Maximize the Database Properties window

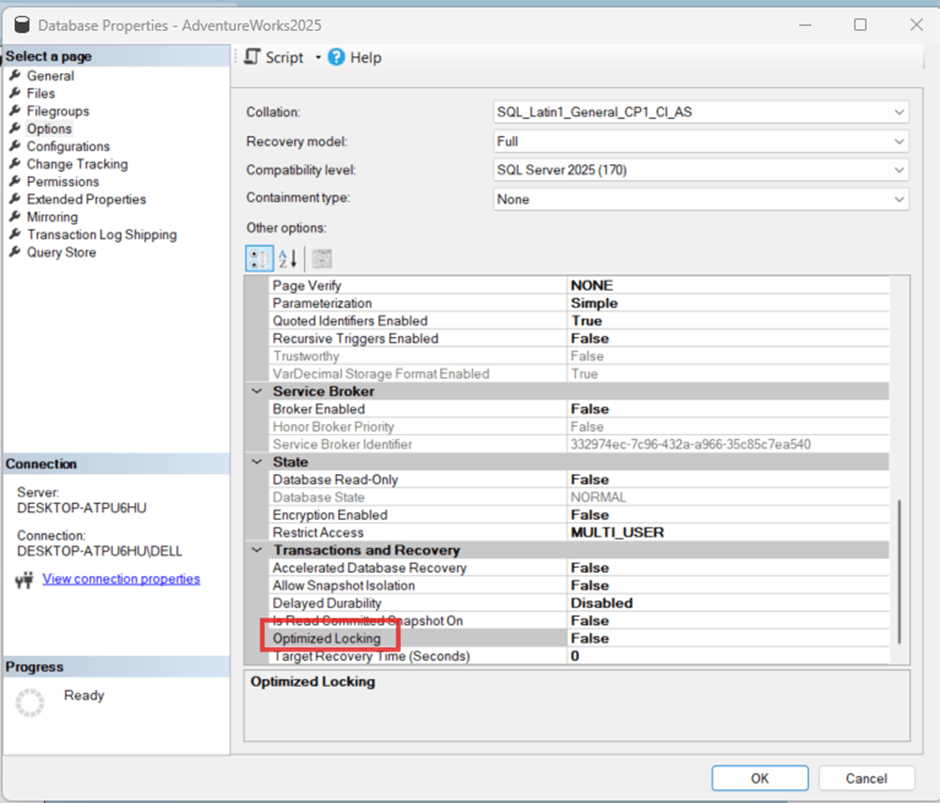[x=860, y=25]
